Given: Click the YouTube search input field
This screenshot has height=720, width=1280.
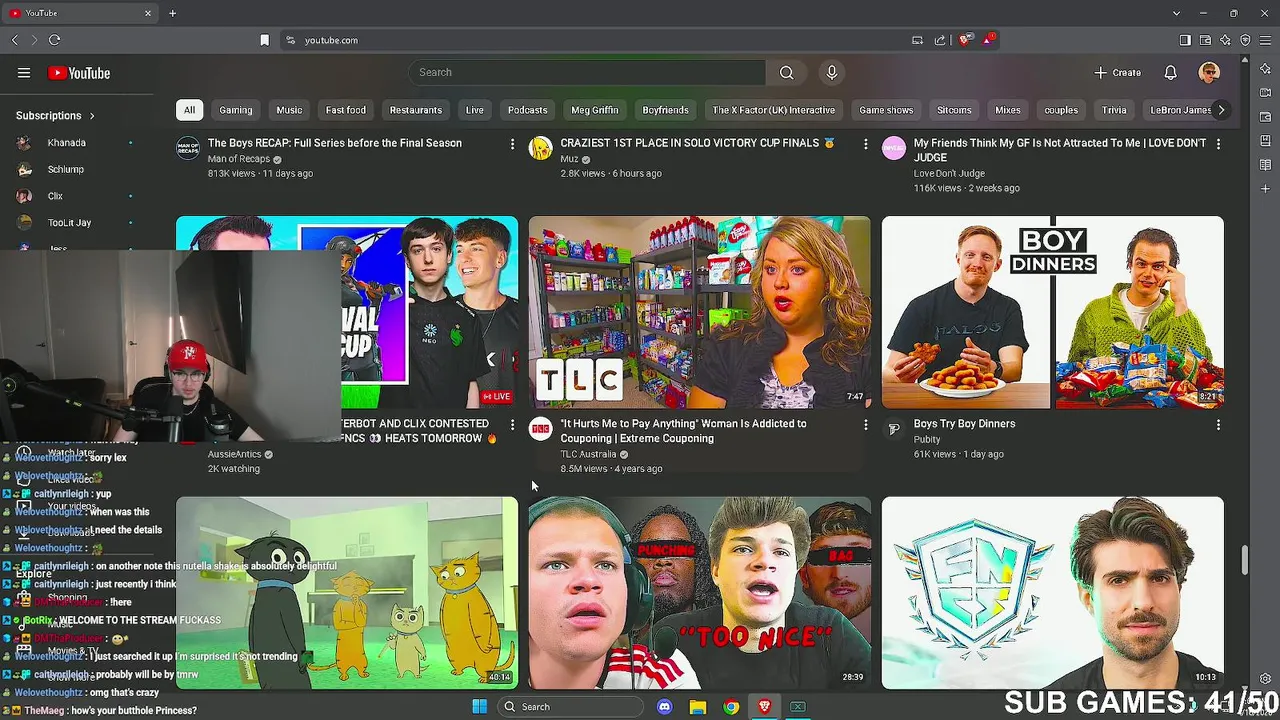Looking at the screenshot, I should point(587,72).
